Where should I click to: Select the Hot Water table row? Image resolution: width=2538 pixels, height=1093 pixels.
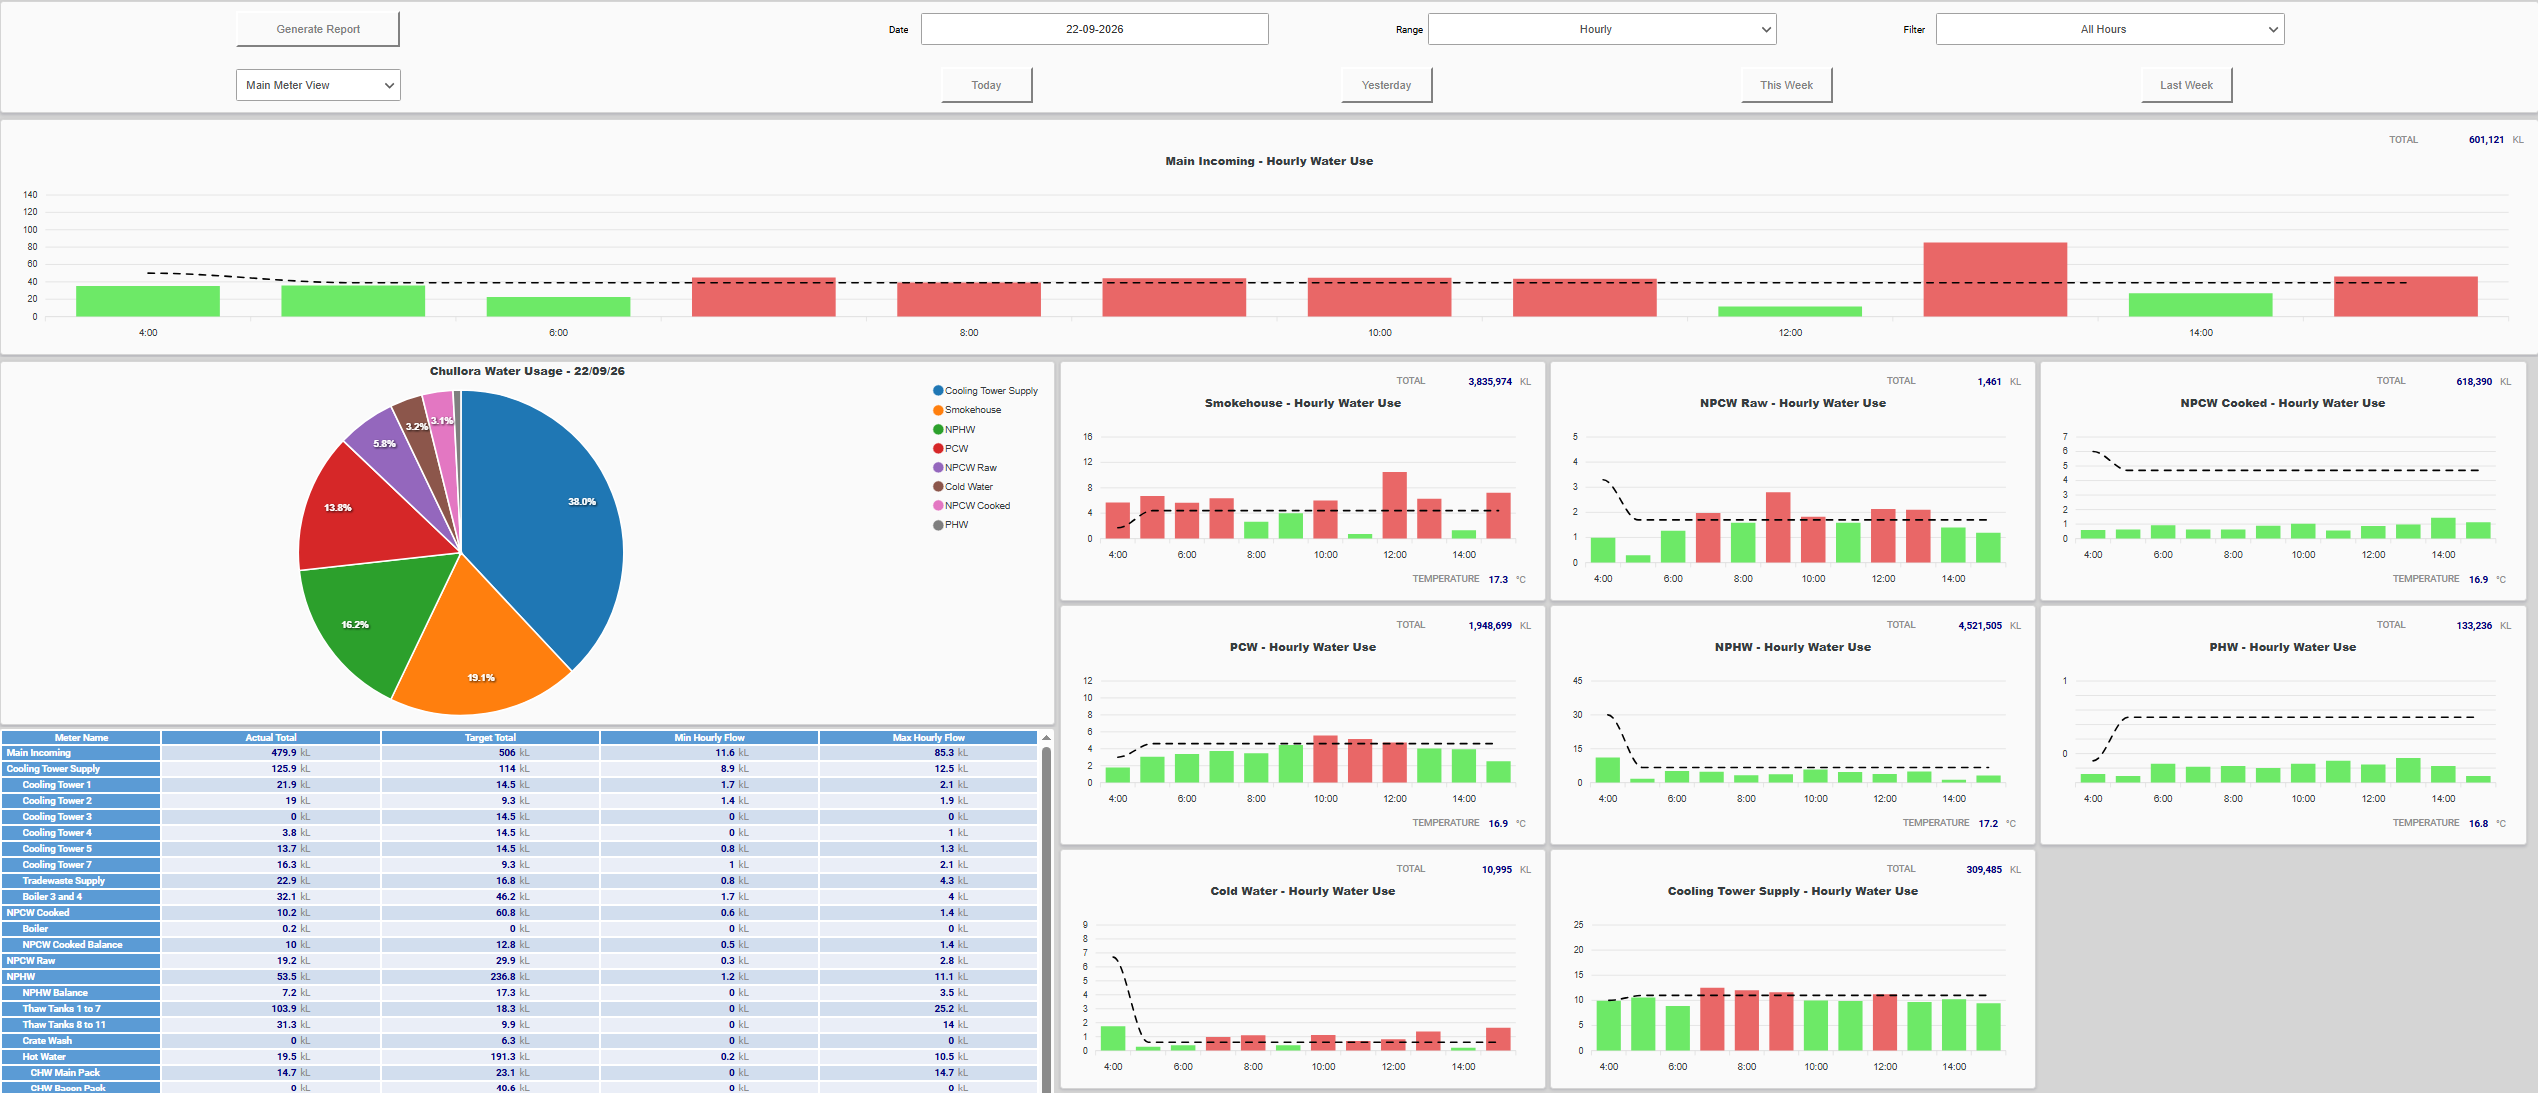pos(519,1057)
